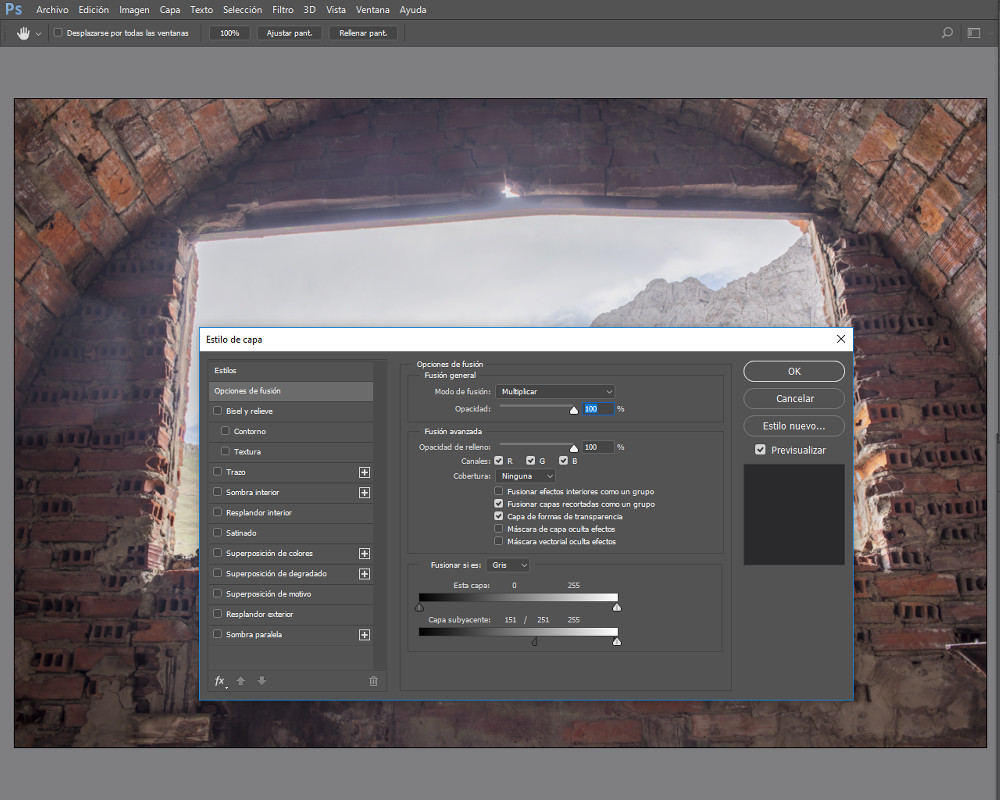1000x800 pixels.
Task: Open the Filtro menu
Action: coord(283,10)
